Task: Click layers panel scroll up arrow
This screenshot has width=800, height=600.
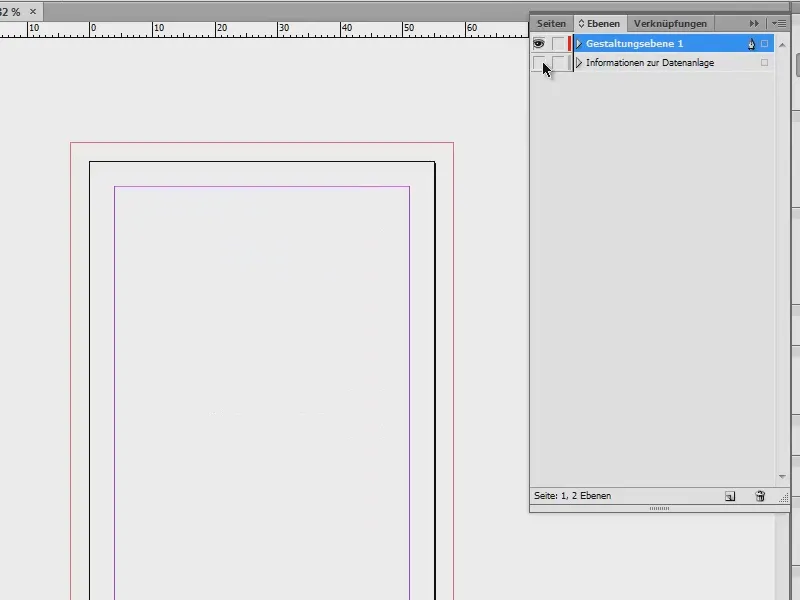Action: pos(782,45)
